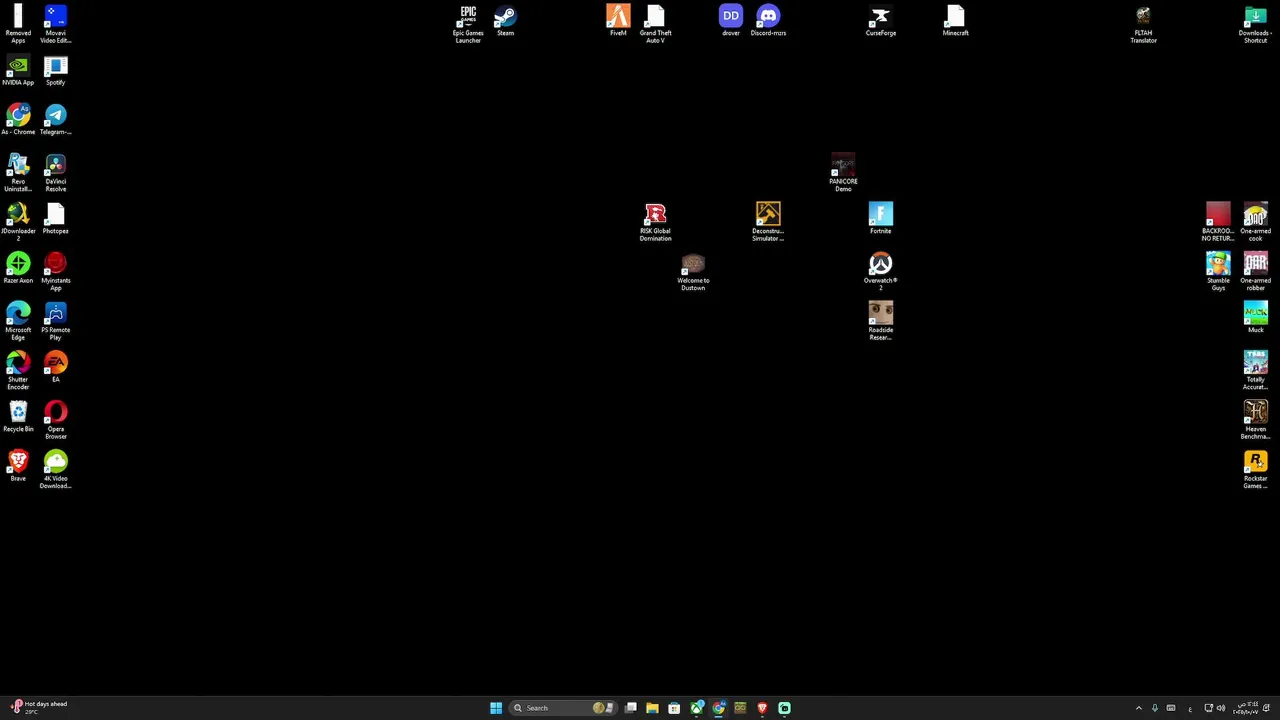
Task: Select the BACKROOMS NO RETURN shortcut
Action: 1218,222
